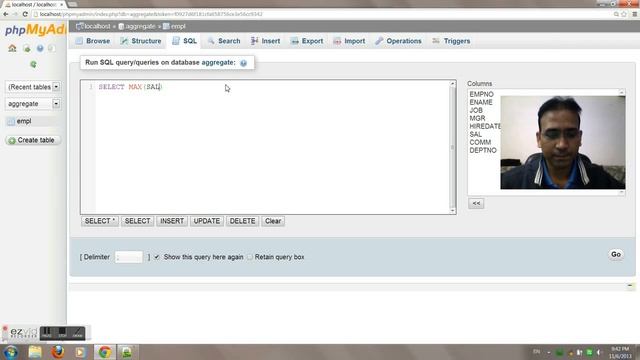
Task: Click the DELETE query template button
Action: click(242, 221)
